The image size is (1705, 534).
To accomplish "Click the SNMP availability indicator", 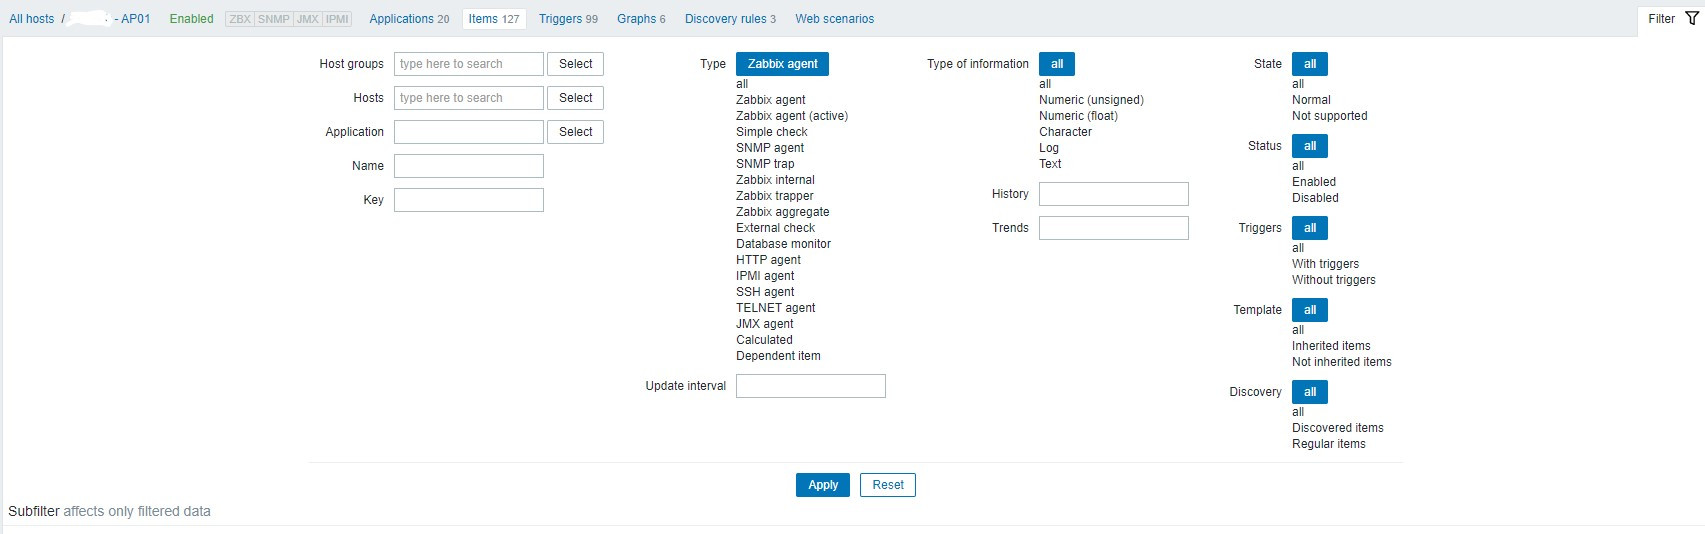I will coord(273,19).
